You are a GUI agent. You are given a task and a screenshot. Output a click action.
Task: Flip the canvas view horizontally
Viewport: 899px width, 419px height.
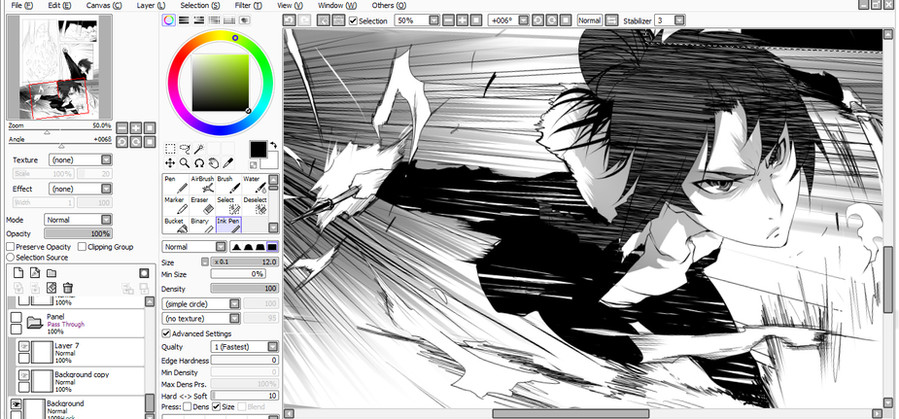pyautogui.click(x=611, y=20)
